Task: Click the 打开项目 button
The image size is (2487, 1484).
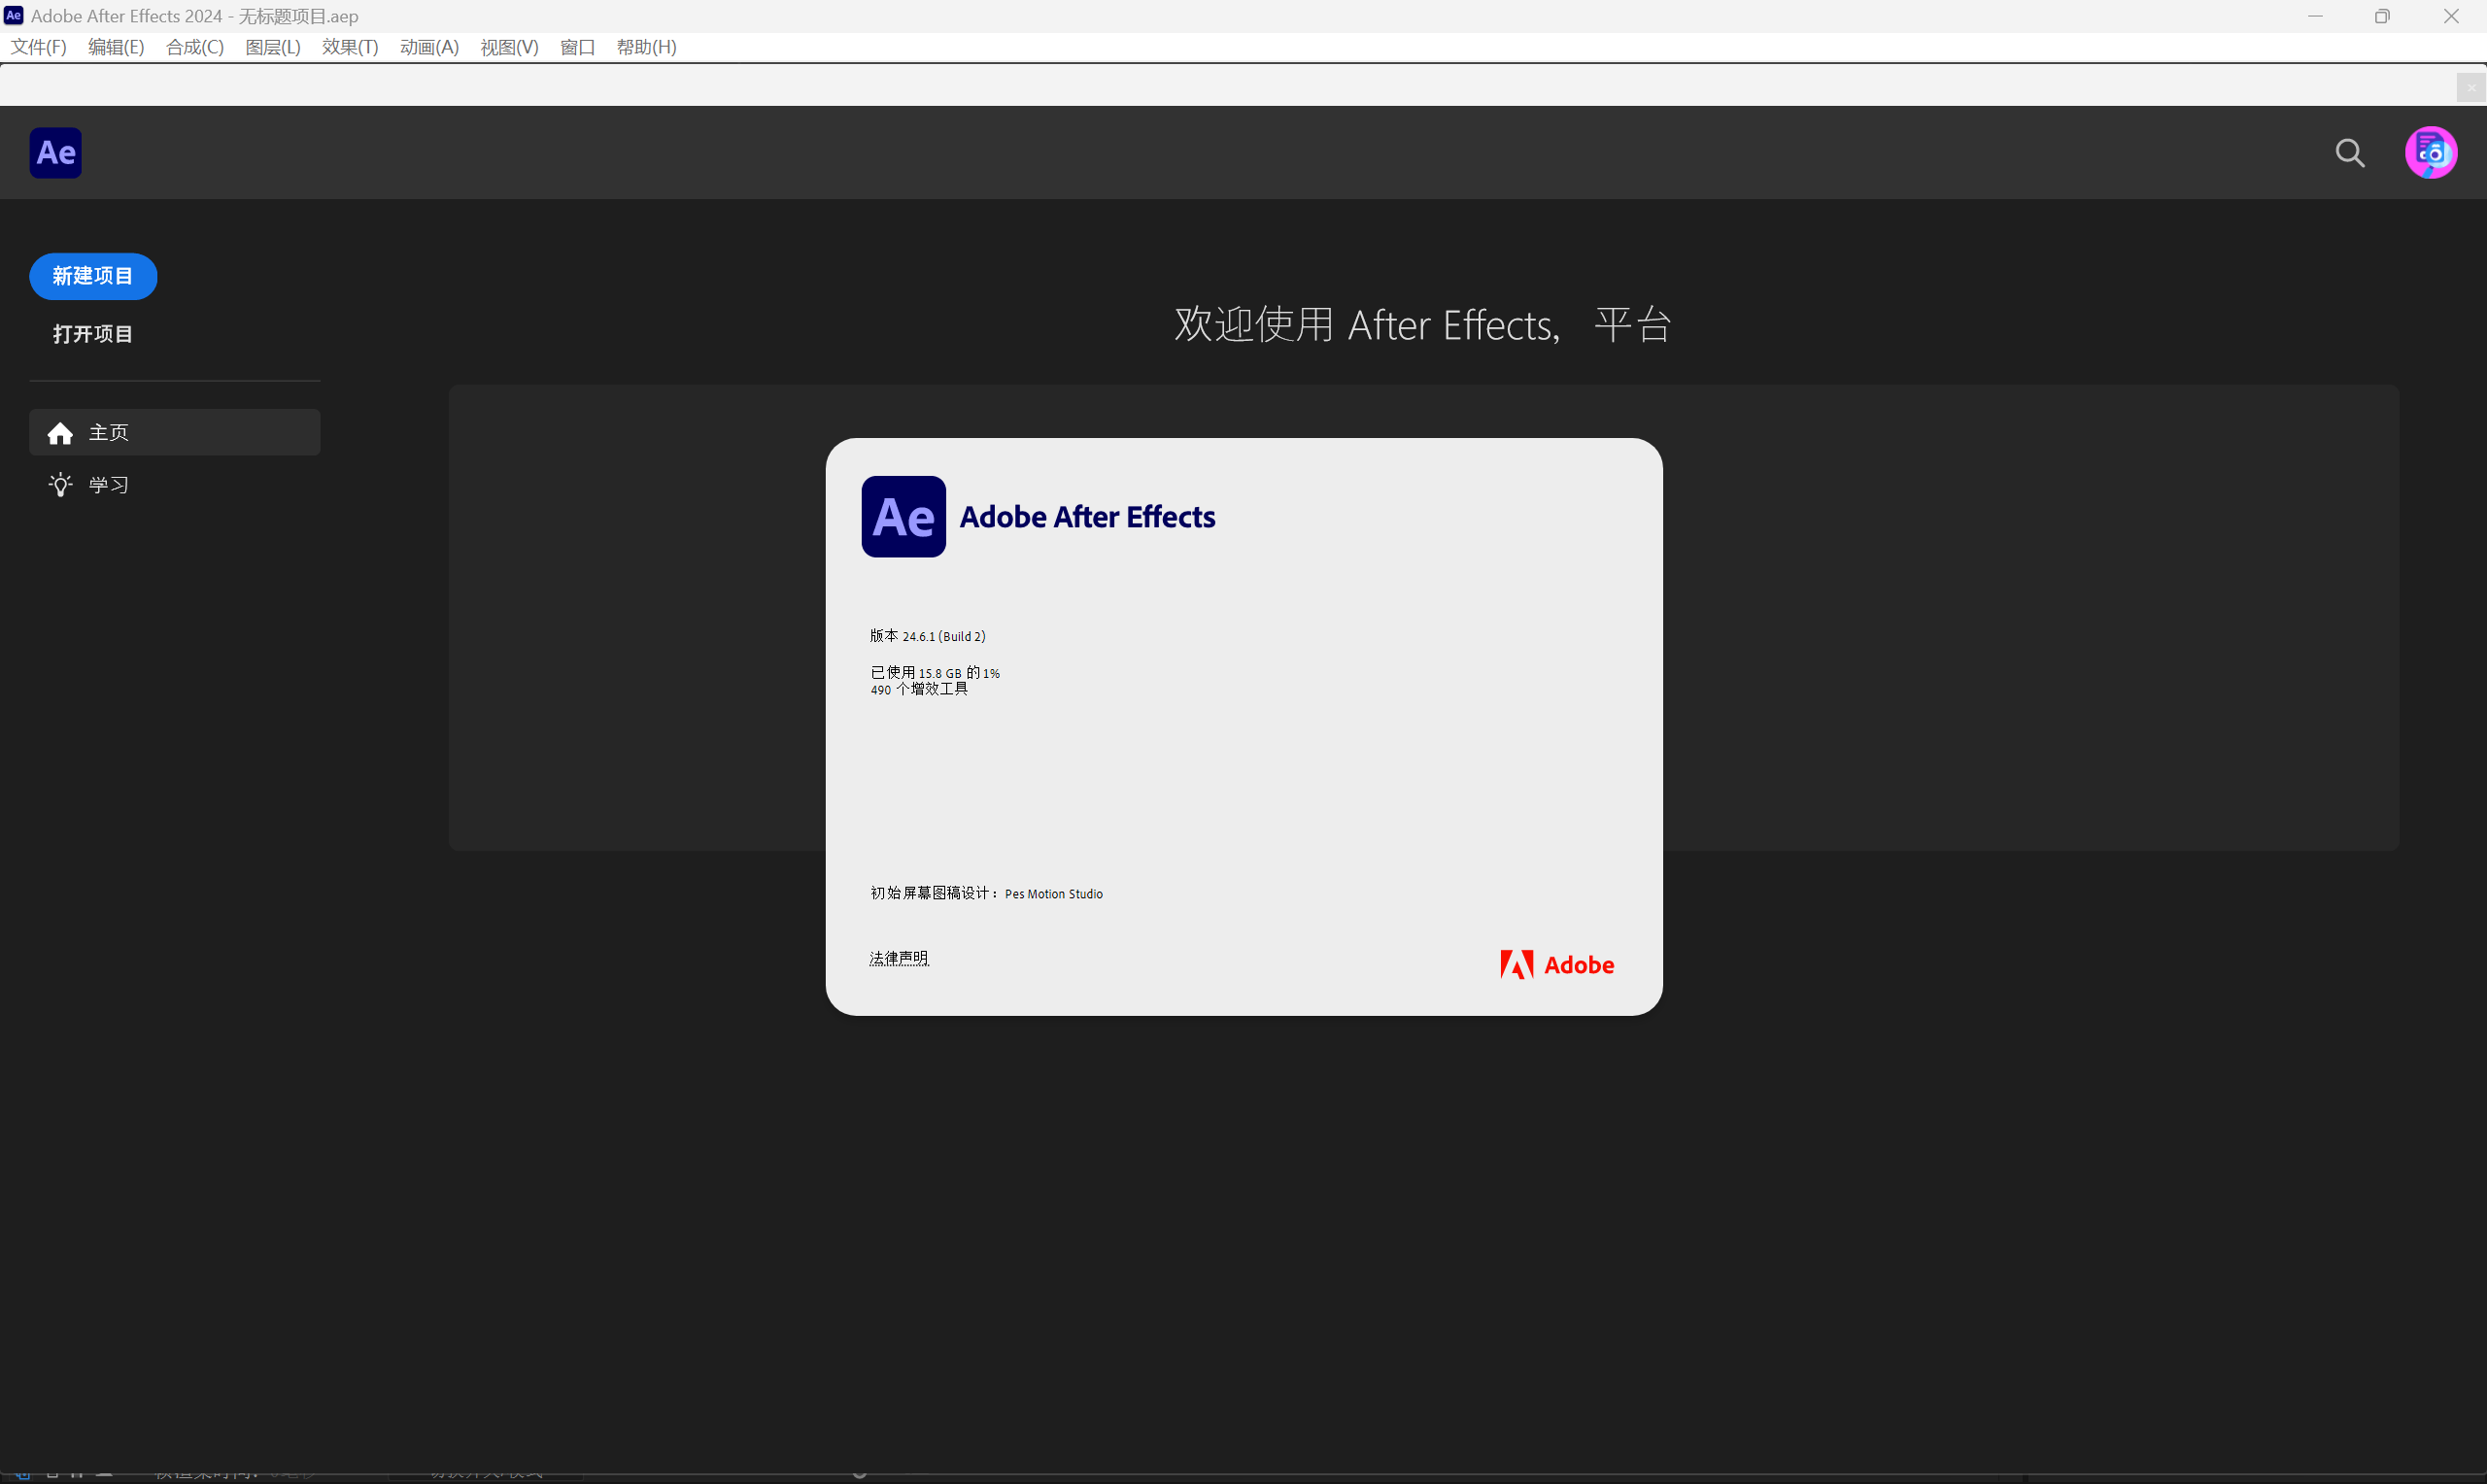Action: [93, 334]
